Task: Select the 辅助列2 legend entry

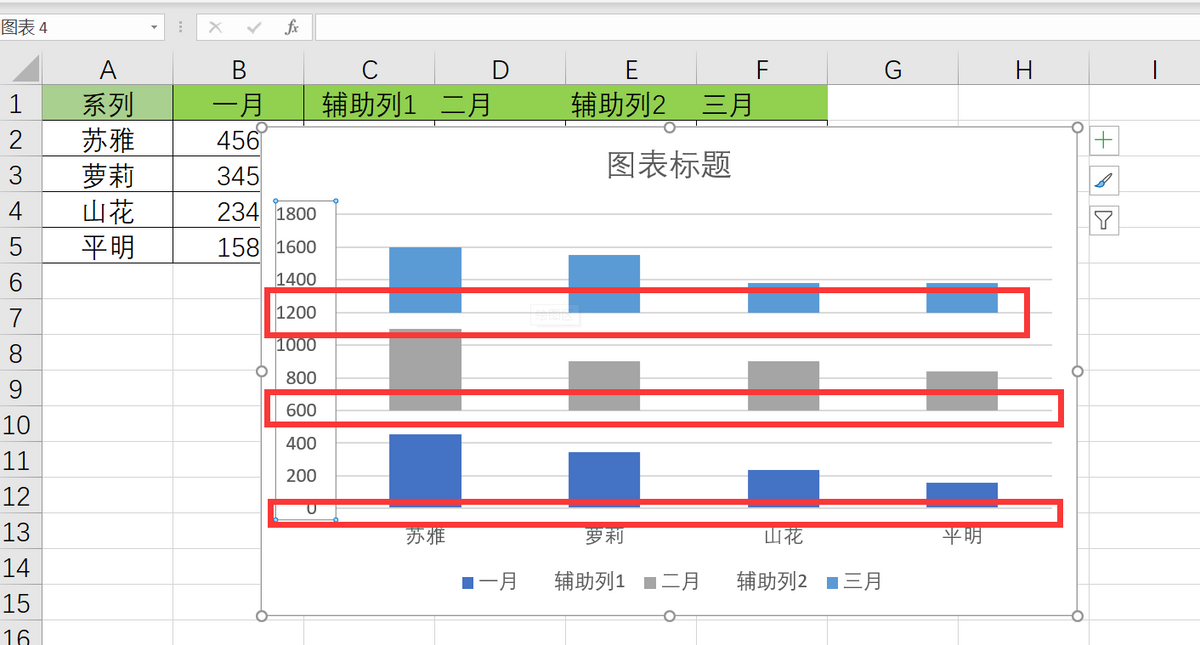Action: [x=772, y=582]
